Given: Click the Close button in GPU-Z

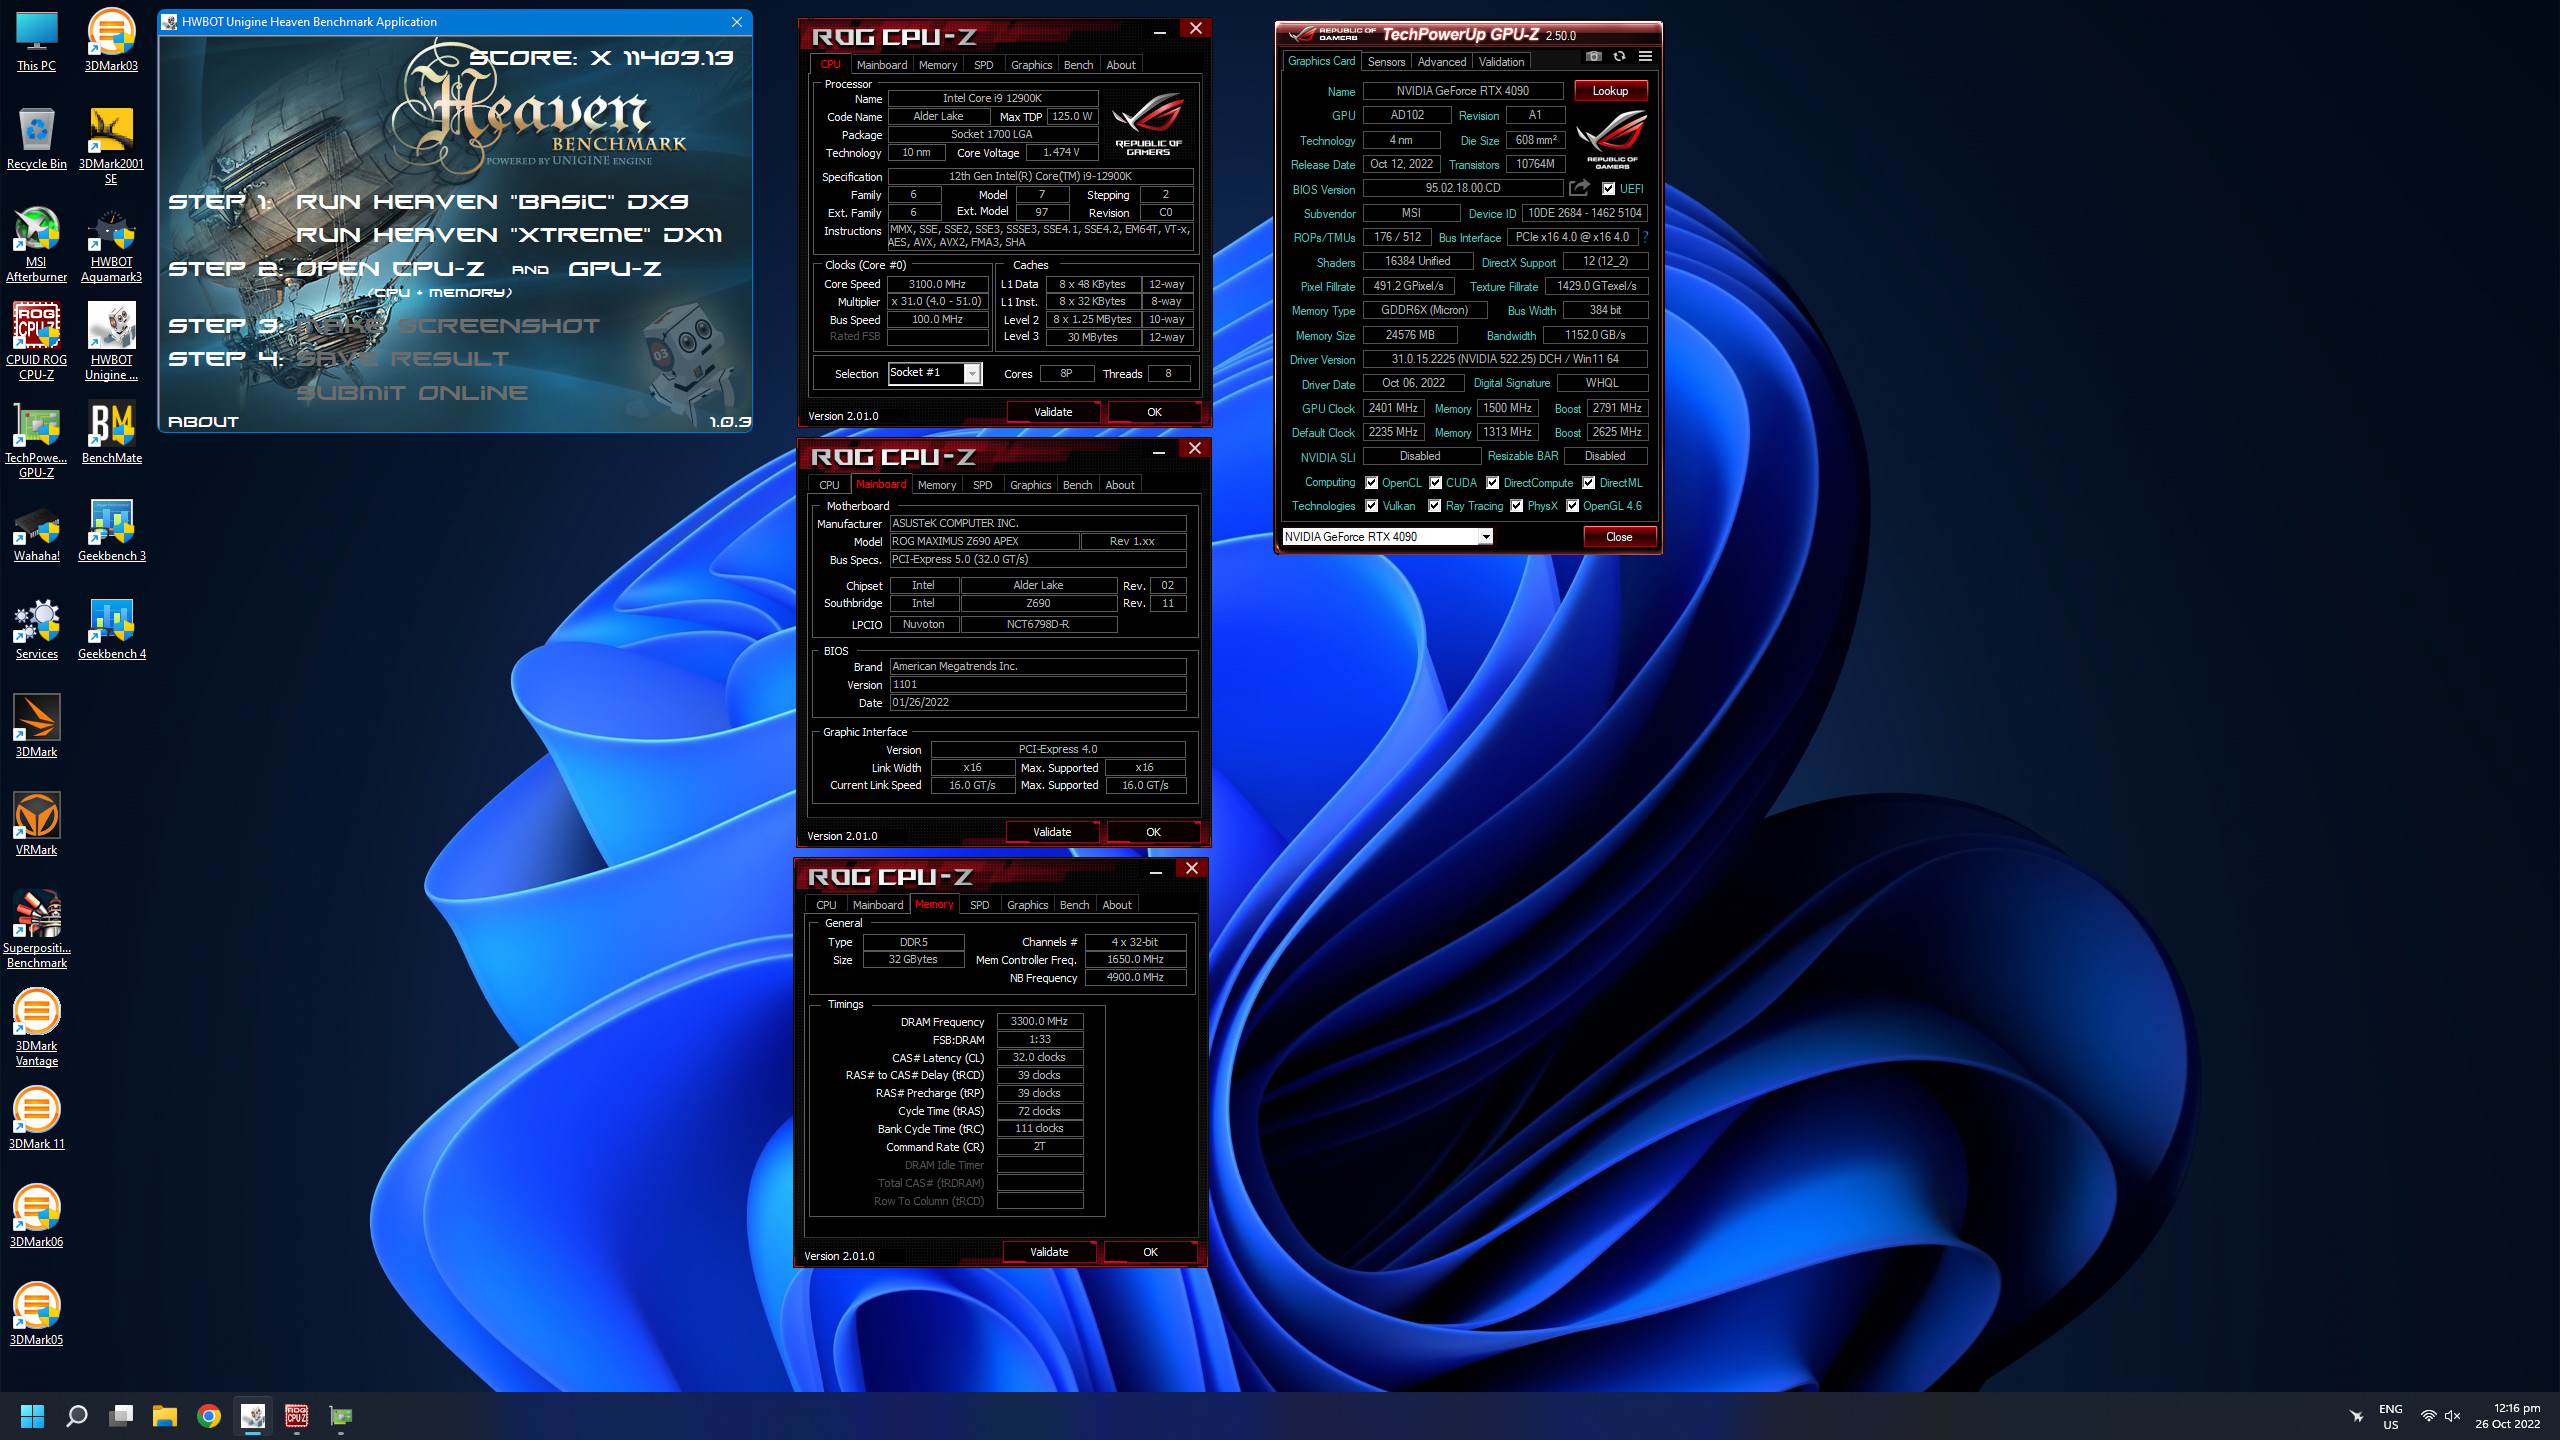Looking at the screenshot, I should [x=1619, y=537].
